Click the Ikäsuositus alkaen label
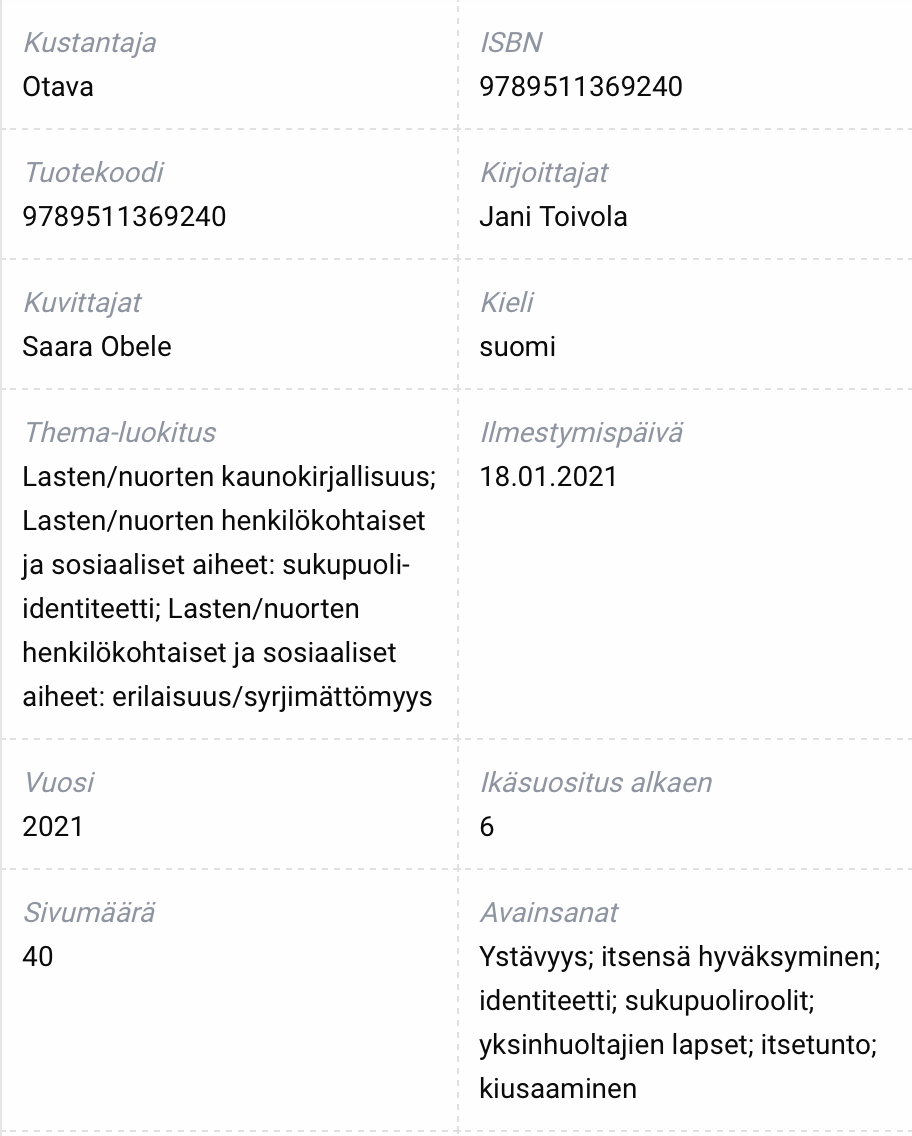The height and width of the screenshot is (1136, 912). tap(596, 782)
